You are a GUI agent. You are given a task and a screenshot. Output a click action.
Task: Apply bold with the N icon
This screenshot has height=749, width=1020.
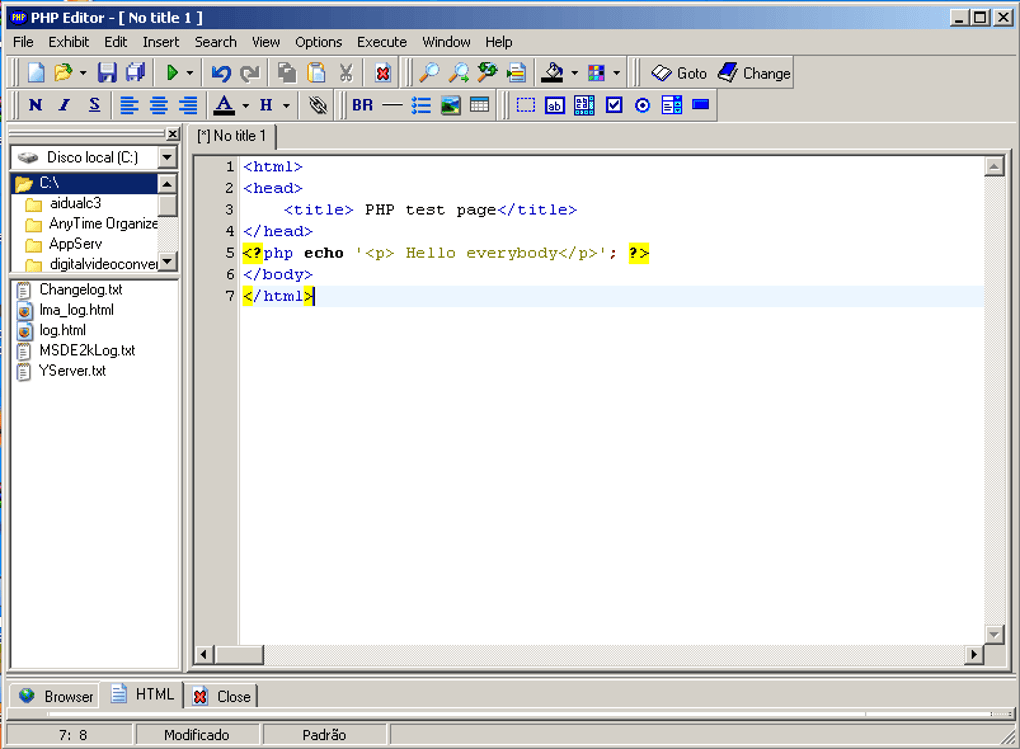36,105
